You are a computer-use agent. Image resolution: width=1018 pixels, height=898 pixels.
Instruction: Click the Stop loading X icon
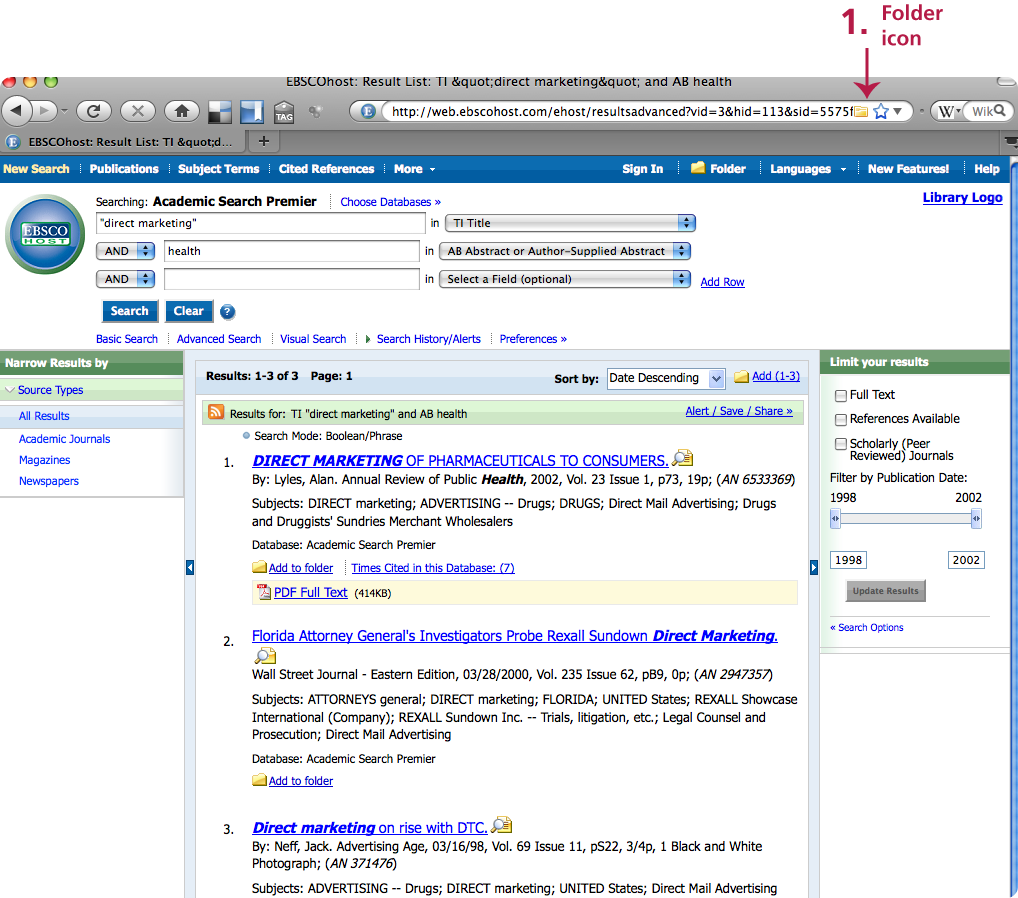(138, 111)
